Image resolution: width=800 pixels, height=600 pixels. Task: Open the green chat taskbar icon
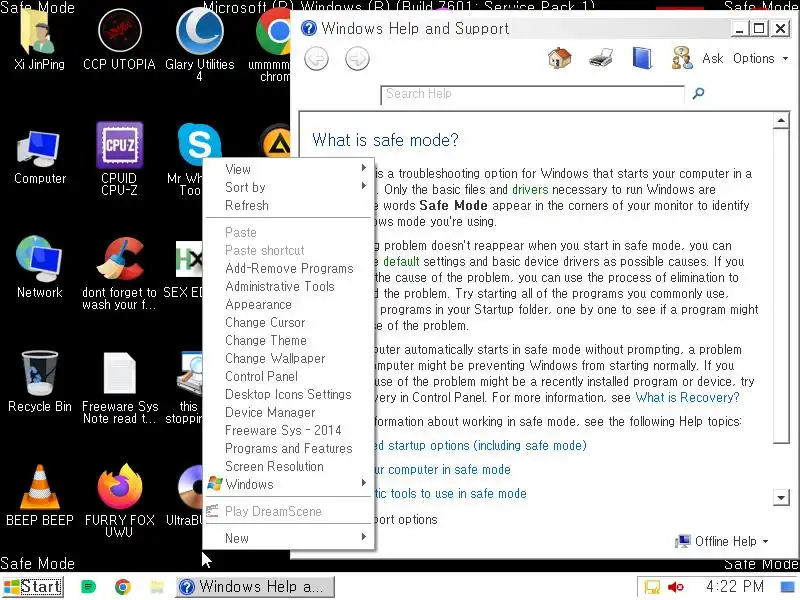(88, 587)
